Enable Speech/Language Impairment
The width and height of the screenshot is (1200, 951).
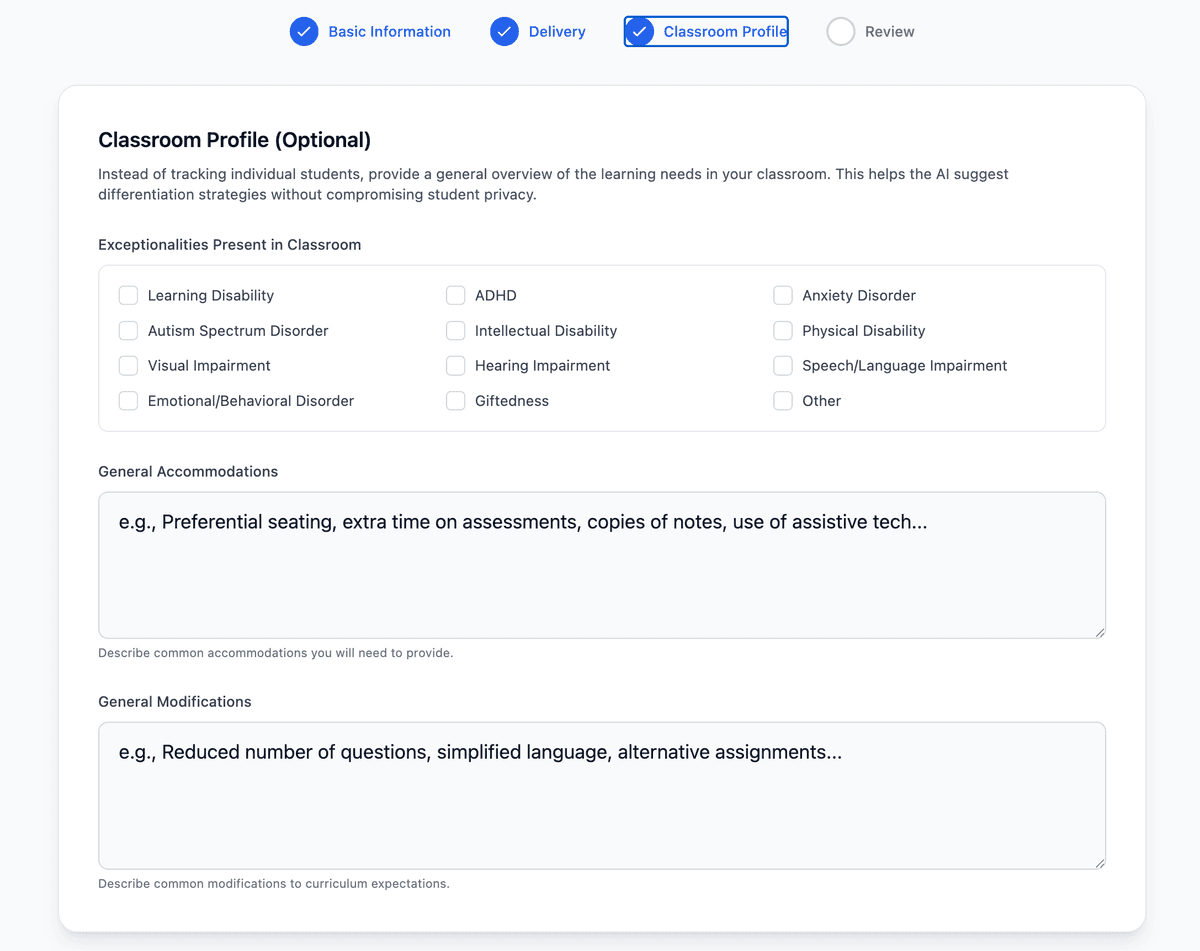(782, 365)
